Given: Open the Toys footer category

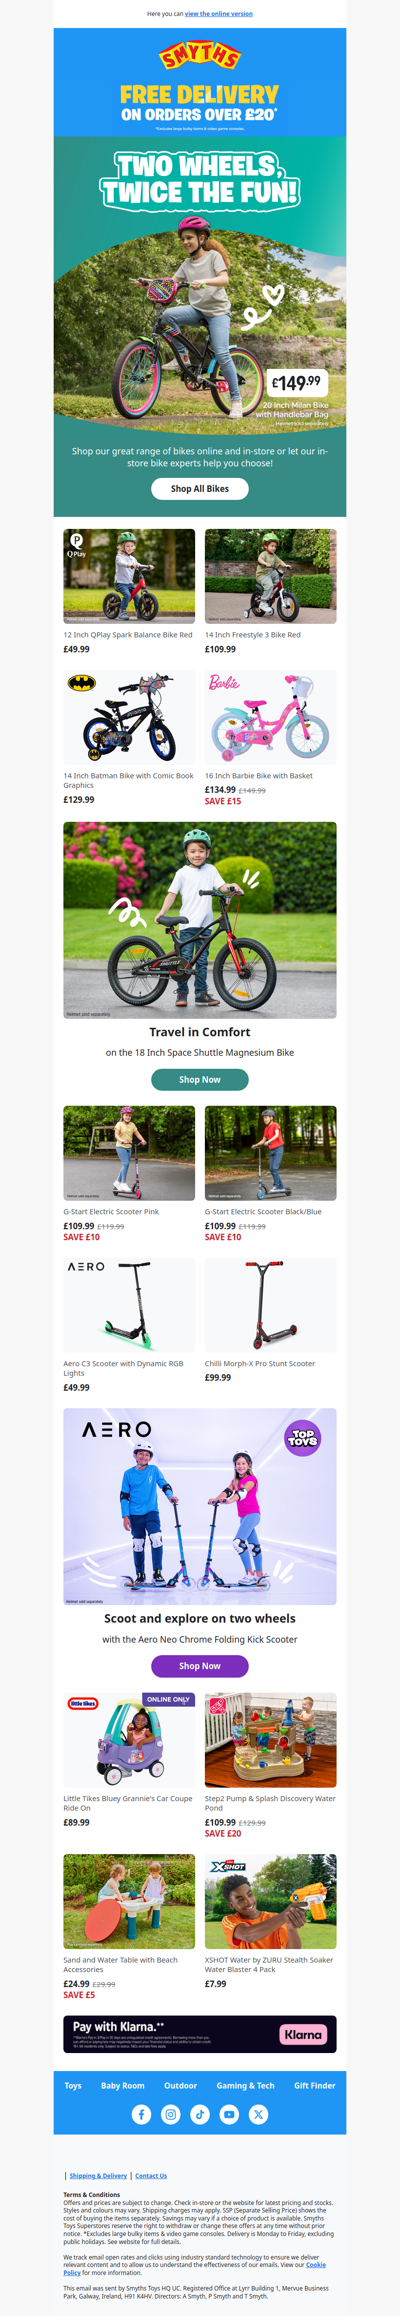Looking at the screenshot, I should pos(73,2085).
